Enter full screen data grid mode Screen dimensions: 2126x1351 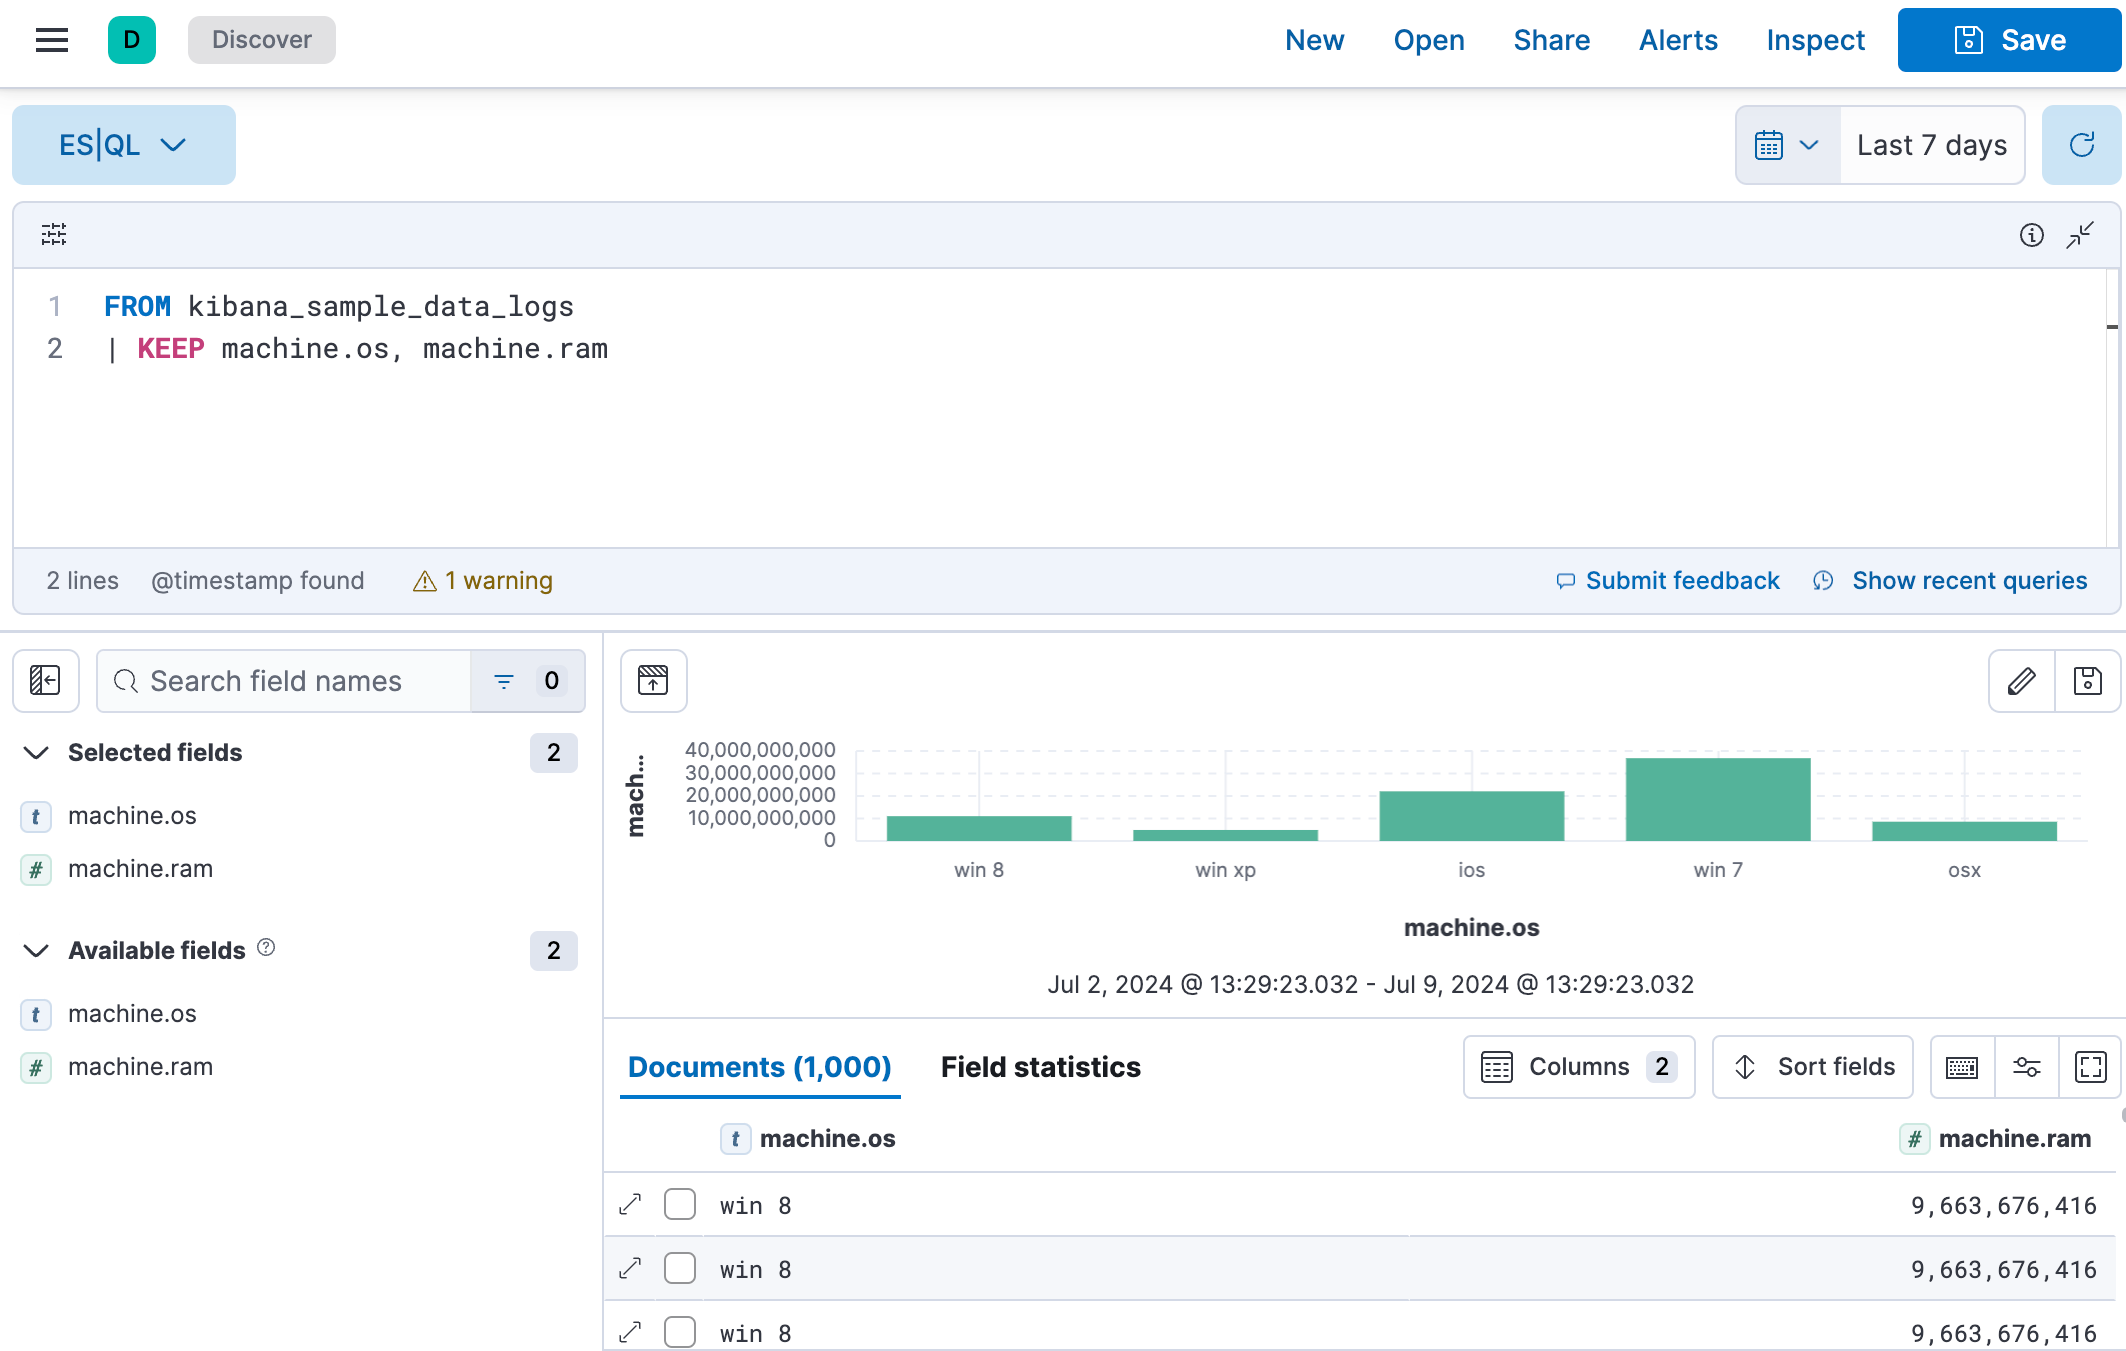2090,1067
